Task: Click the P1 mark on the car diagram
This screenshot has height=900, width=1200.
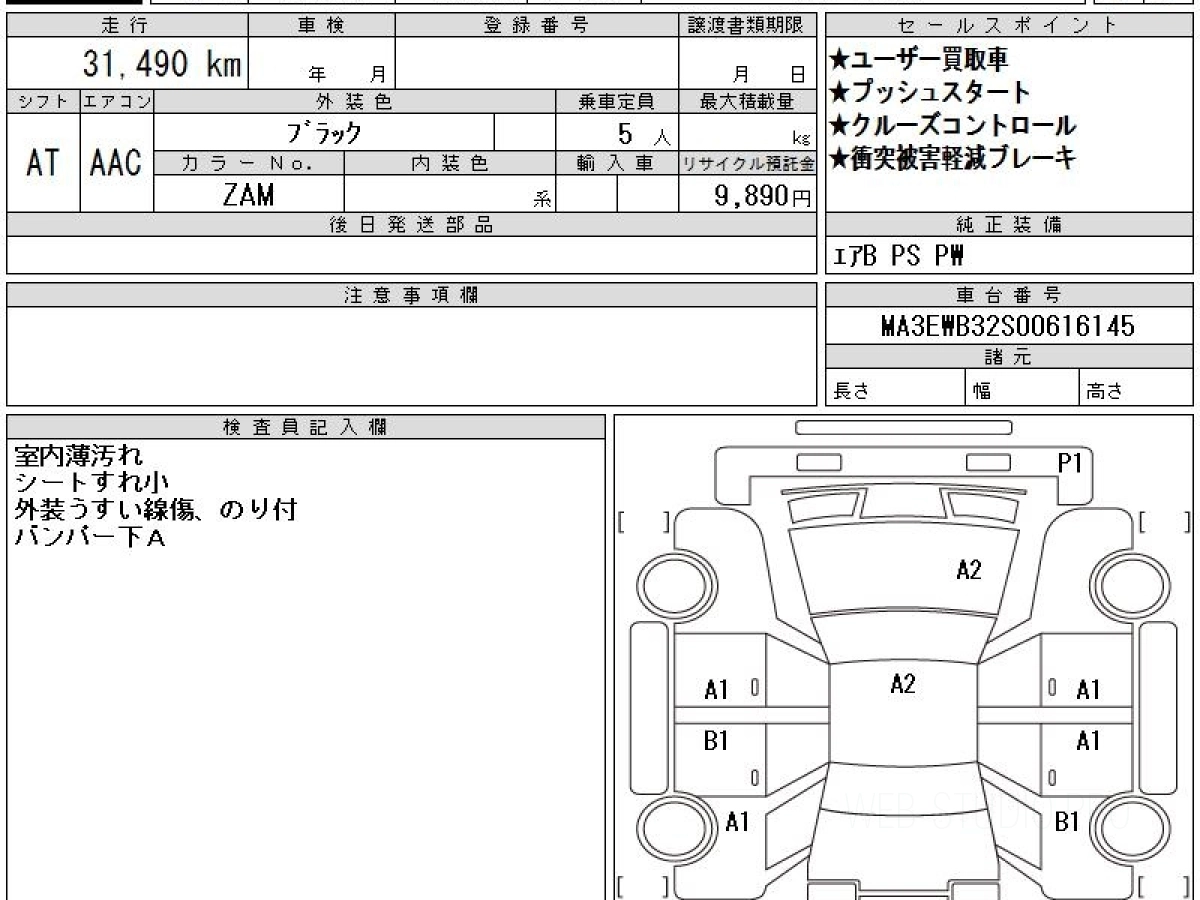Action: [1071, 462]
